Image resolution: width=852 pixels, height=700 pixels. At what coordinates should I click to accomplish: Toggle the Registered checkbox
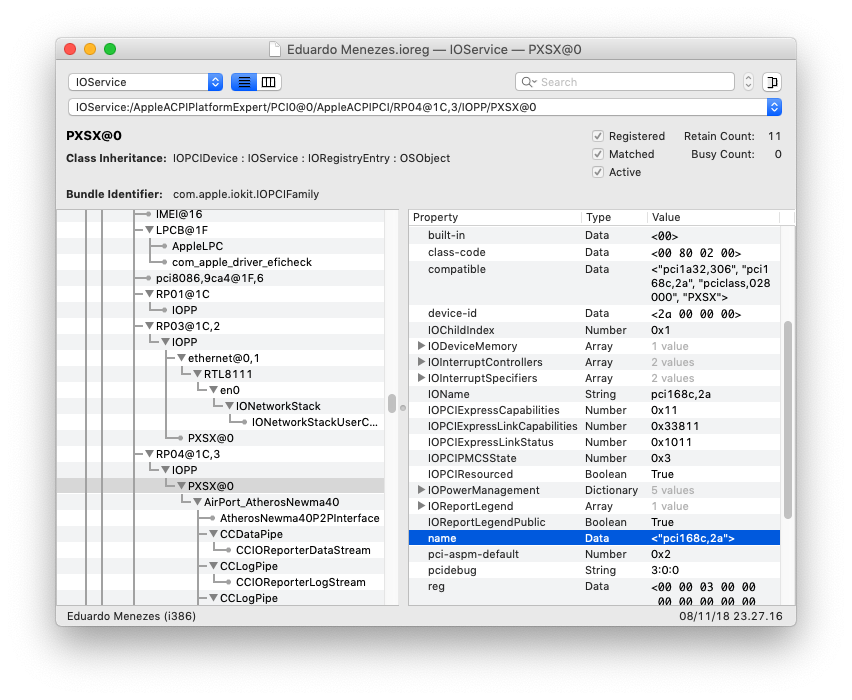pyautogui.click(x=598, y=136)
